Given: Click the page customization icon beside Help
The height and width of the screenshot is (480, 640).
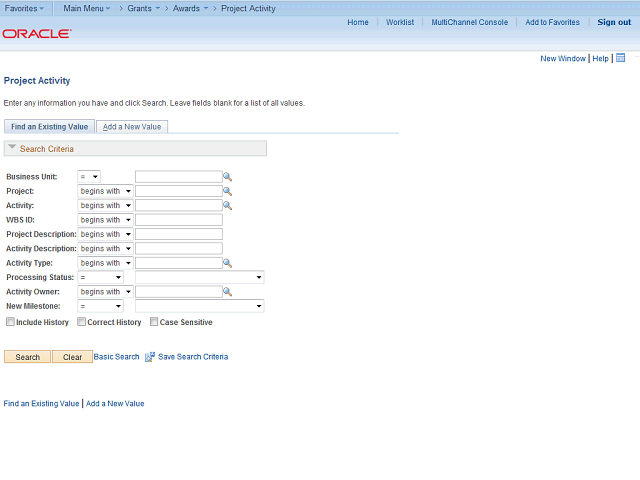Looking at the screenshot, I should pos(620,58).
